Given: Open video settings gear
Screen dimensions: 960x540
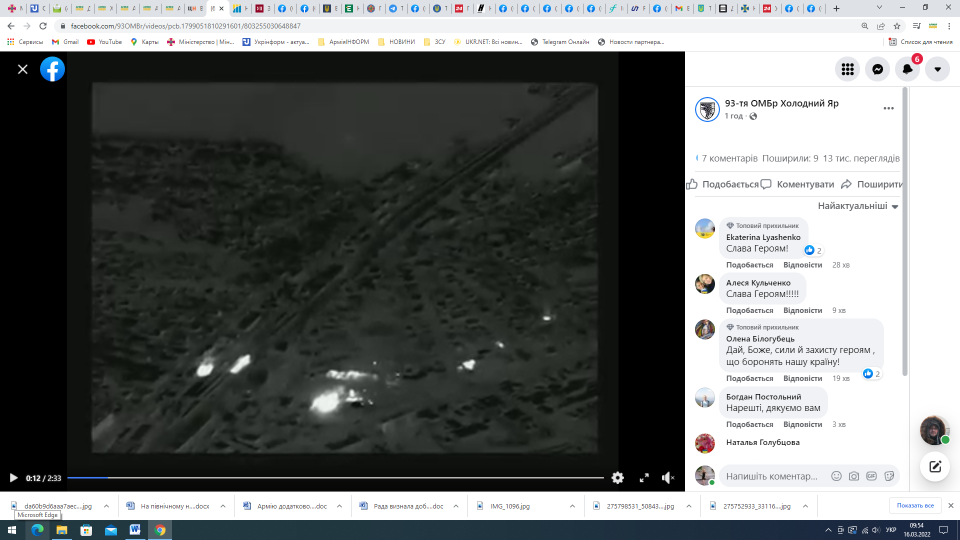Looking at the screenshot, I should tap(617, 478).
